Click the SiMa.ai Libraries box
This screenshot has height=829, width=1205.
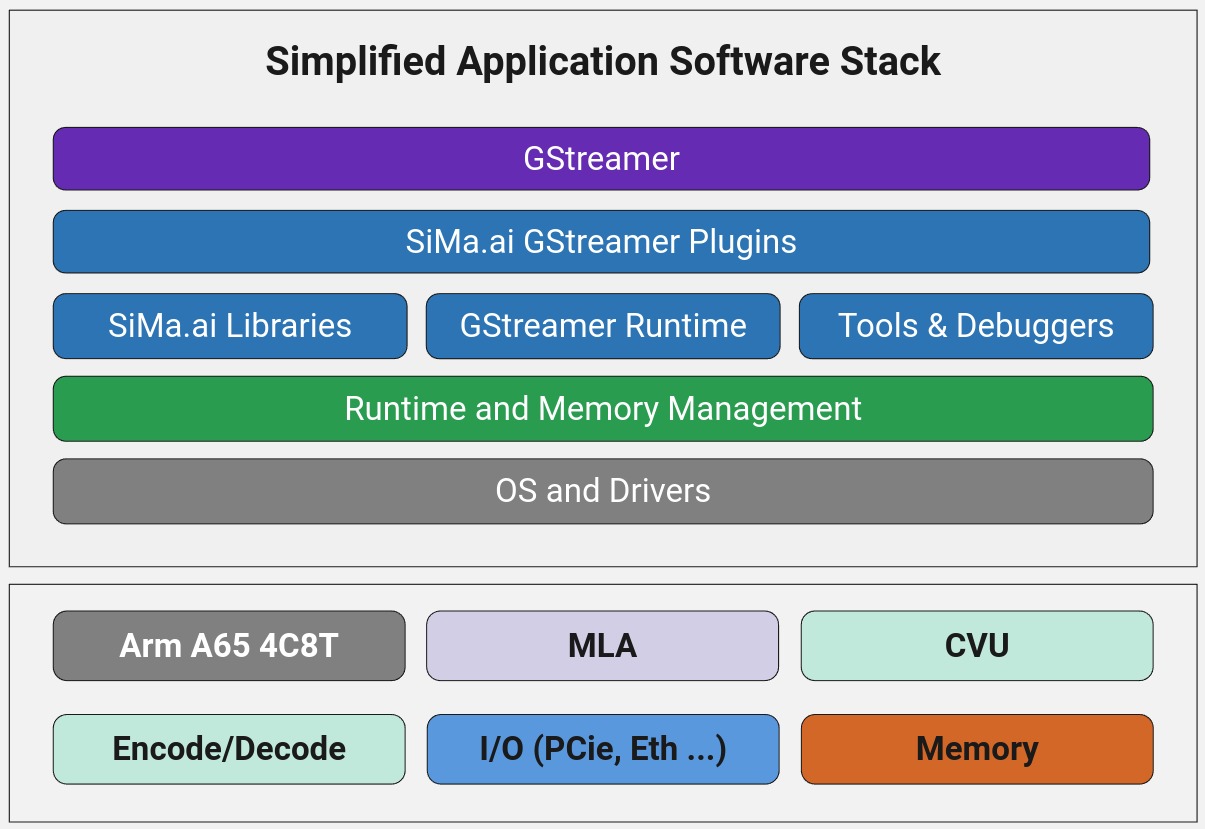(x=230, y=325)
